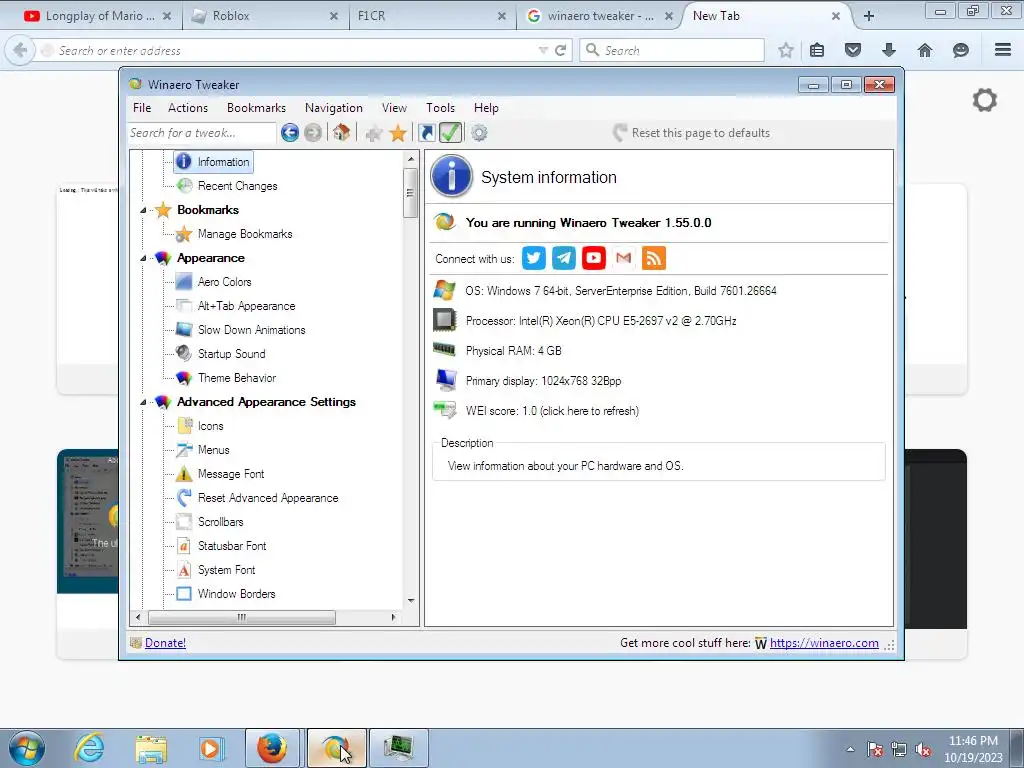Open the Bookmarks menu

pyautogui.click(x=256, y=108)
